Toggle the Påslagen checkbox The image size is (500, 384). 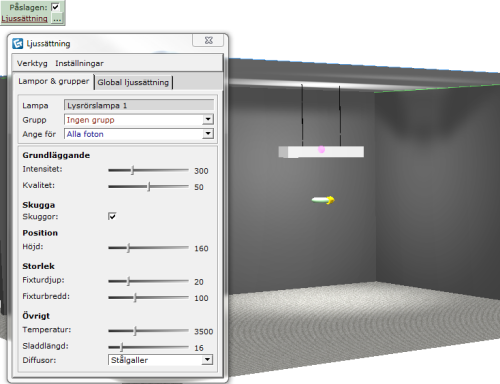pyautogui.click(x=55, y=7)
